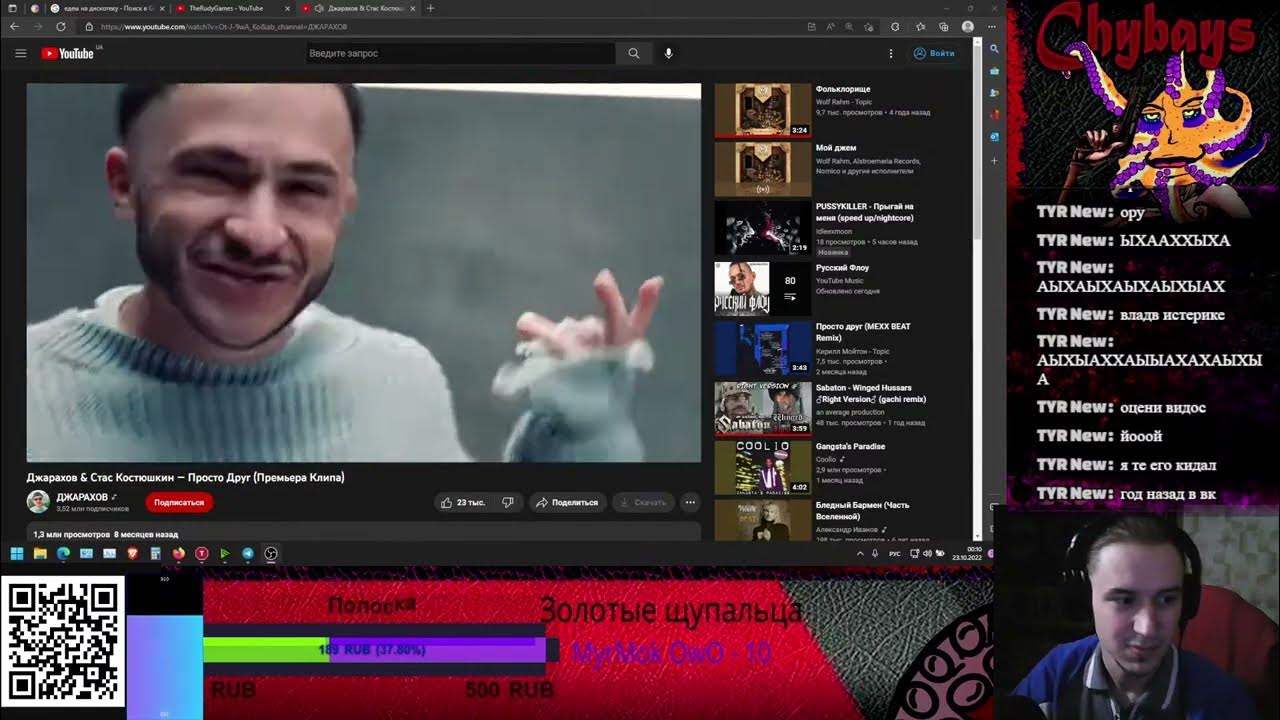Image resolution: width=1280 pixels, height=720 pixels.
Task: Show hidden tray icons chevron
Action: point(860,553)
